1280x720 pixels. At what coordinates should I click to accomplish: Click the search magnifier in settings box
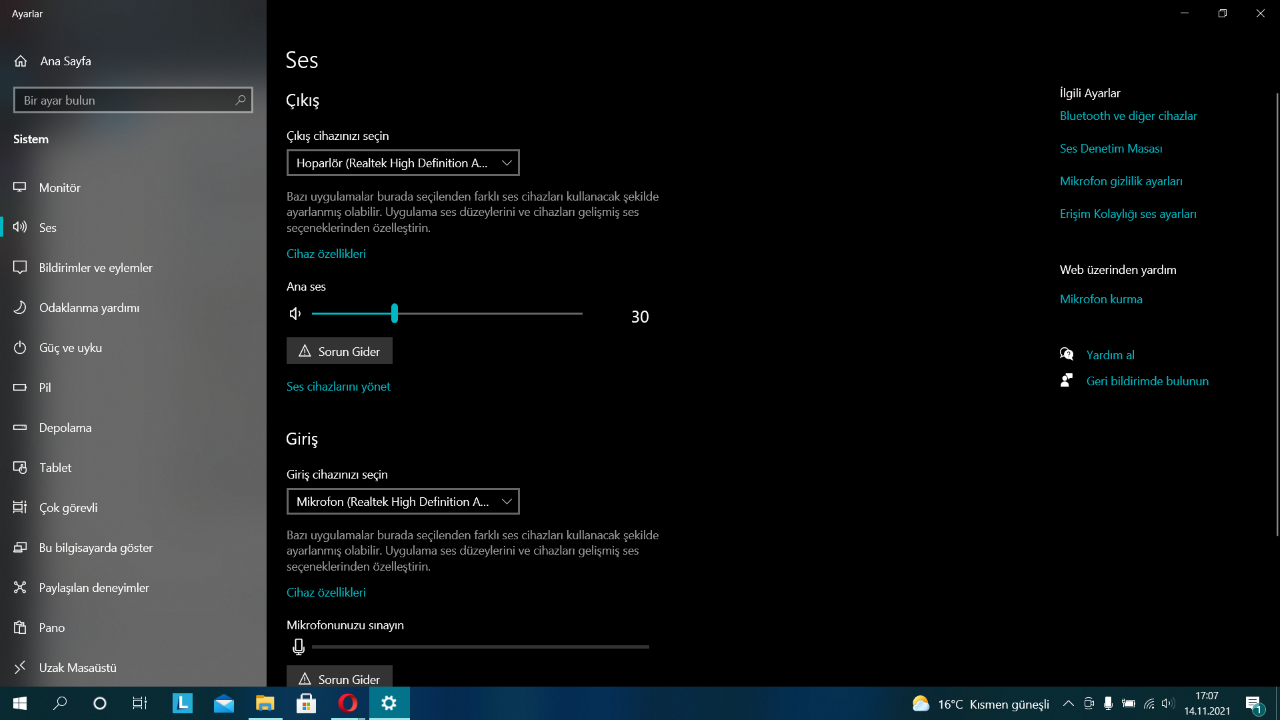[240, 101]
